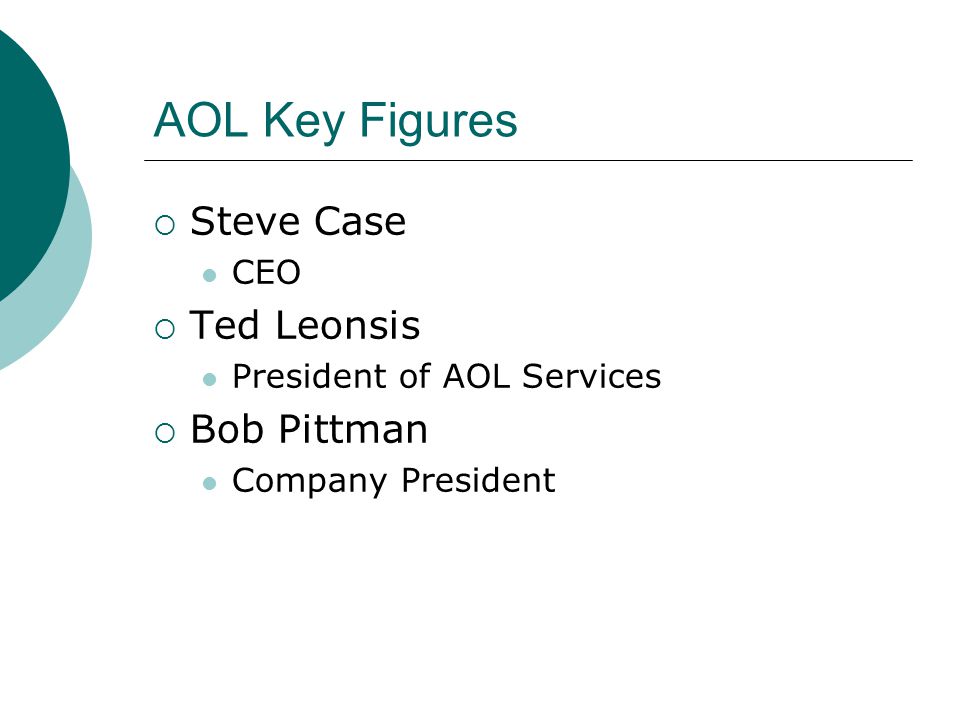Click the dark teal circle decoration
The height and width of the screenshot is (720, 960).
coord(28,159)
